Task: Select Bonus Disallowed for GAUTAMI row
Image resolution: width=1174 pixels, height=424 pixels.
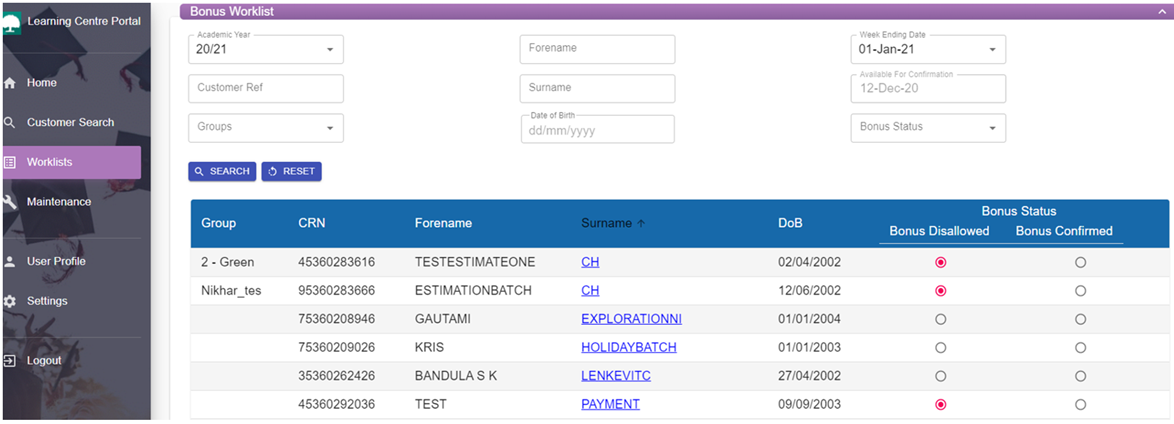Action: pos(940,320)
